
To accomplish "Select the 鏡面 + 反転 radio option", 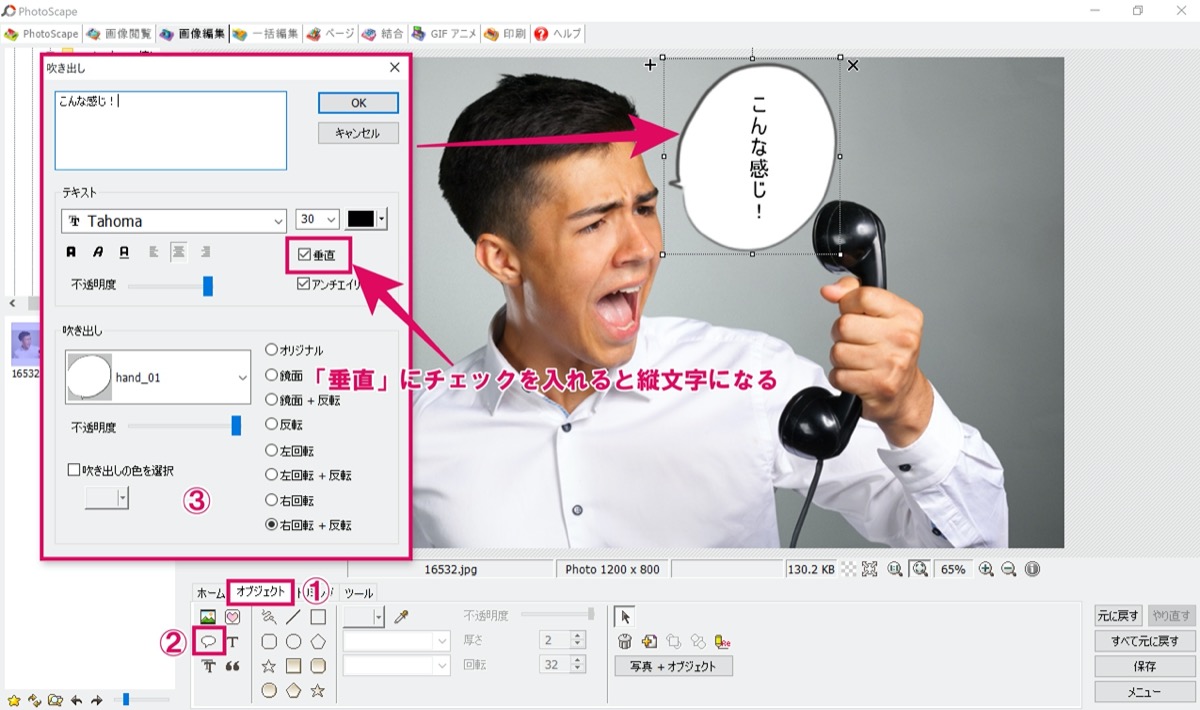I will (x=271, y=400).
